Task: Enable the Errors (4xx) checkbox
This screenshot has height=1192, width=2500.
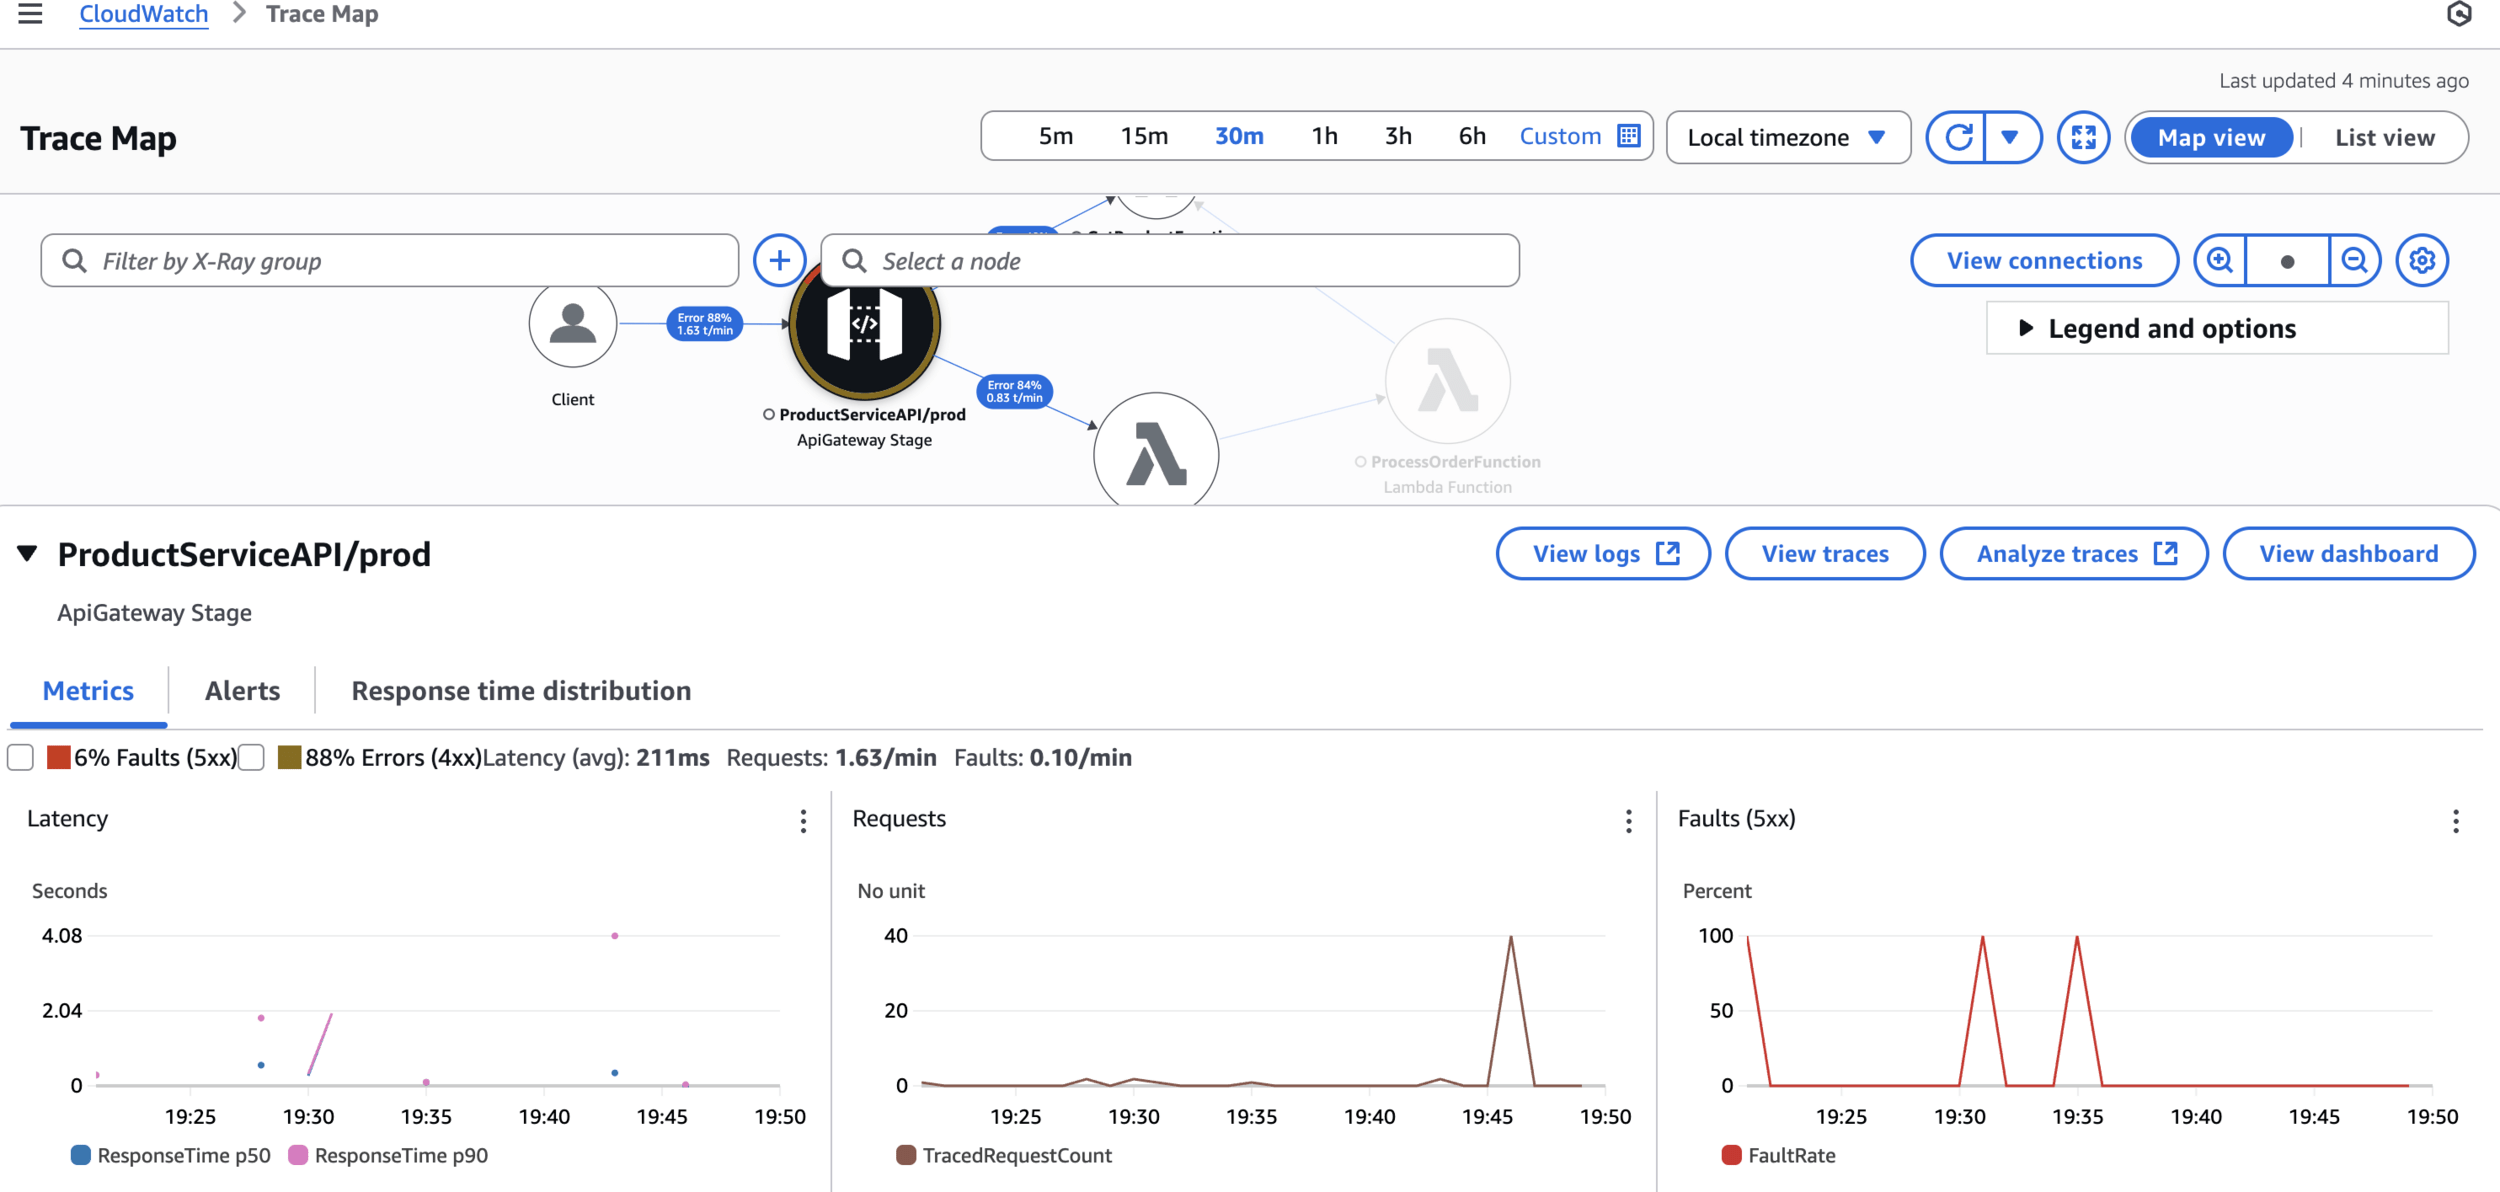Action: (252, 758)
